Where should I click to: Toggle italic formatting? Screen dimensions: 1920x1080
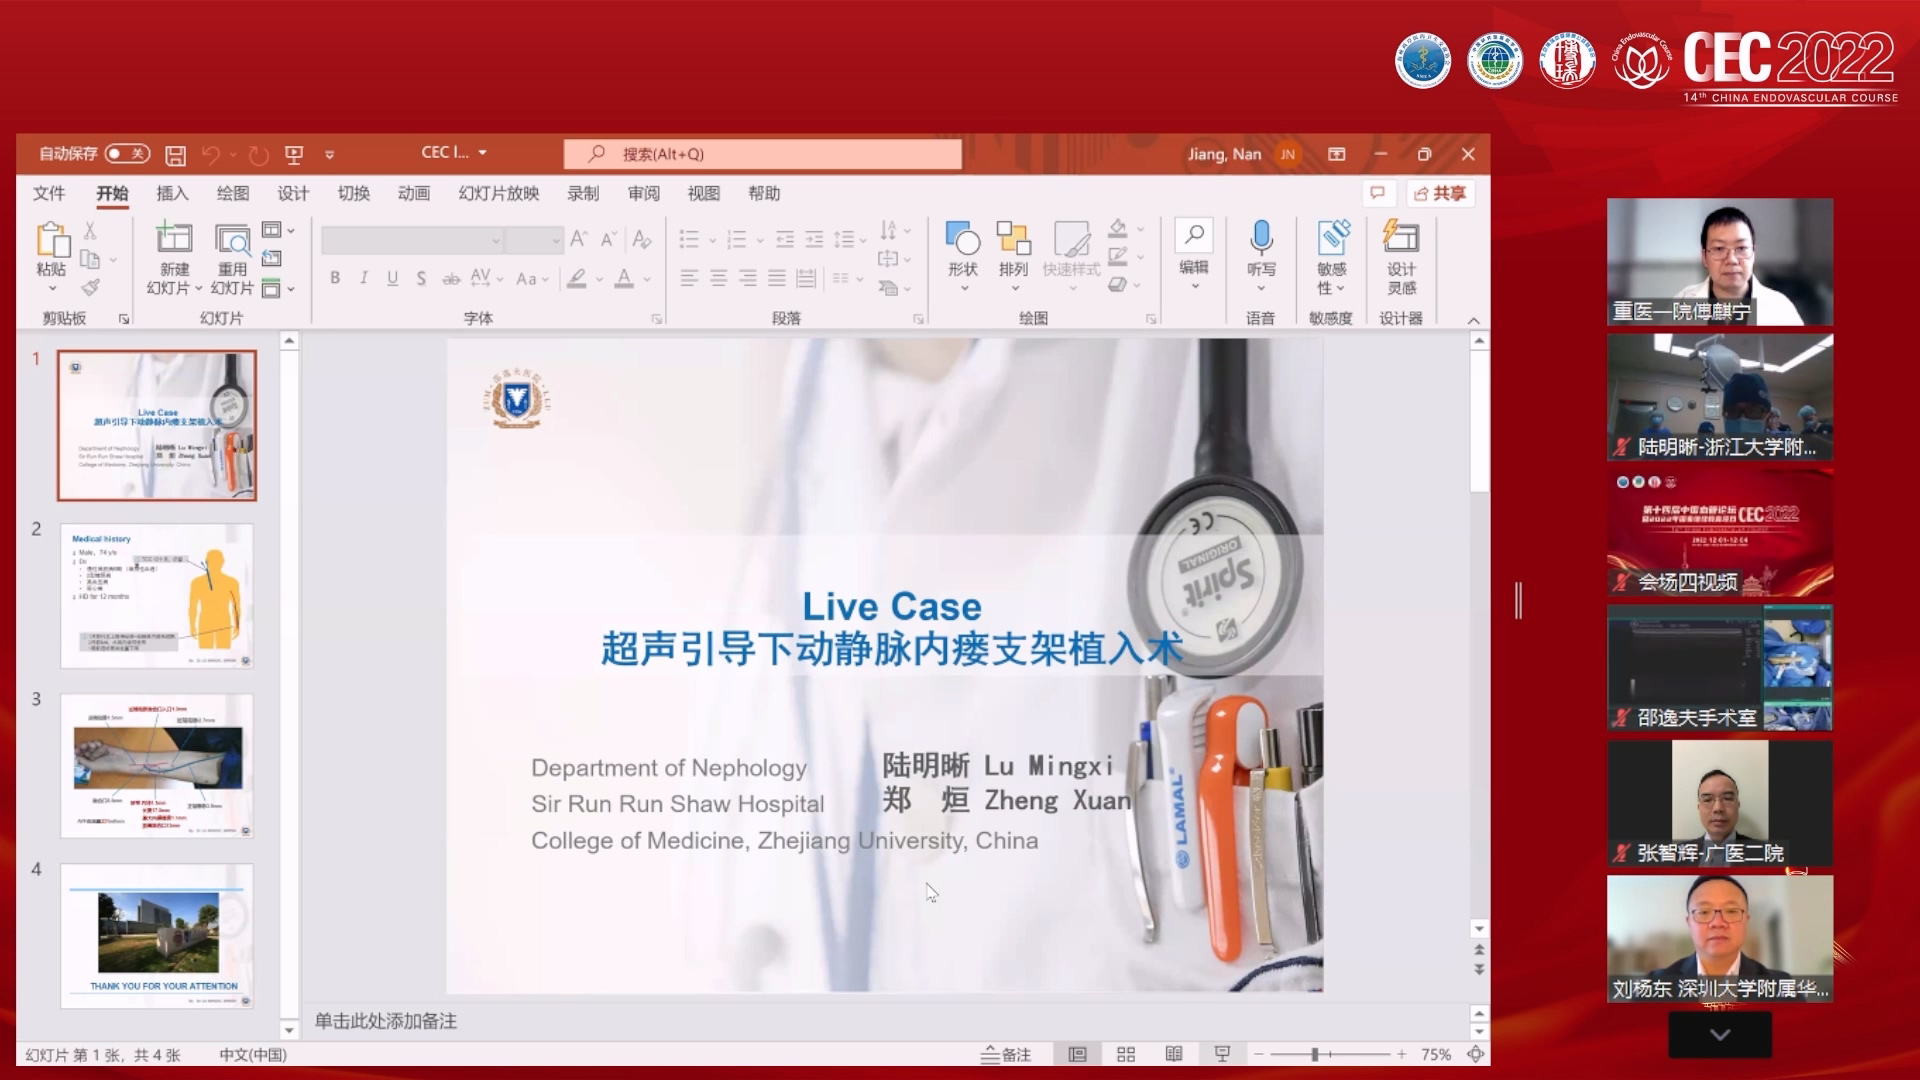tap(363, 279)
